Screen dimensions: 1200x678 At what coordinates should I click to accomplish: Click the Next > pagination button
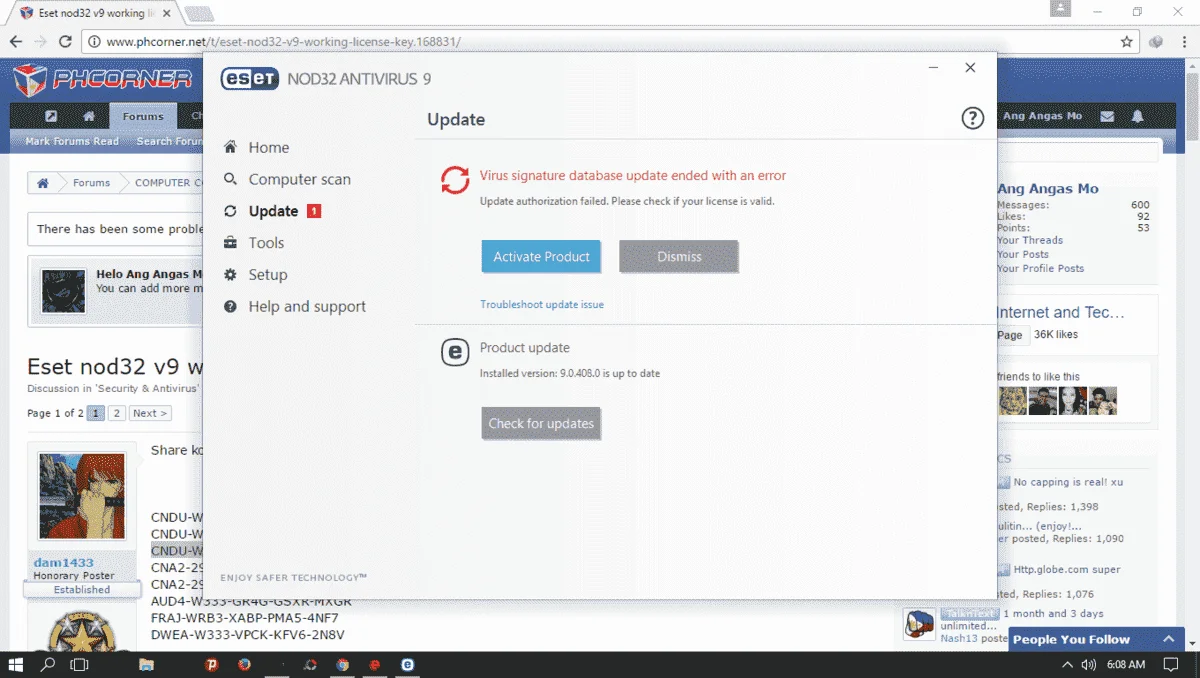tap(150, 413)
